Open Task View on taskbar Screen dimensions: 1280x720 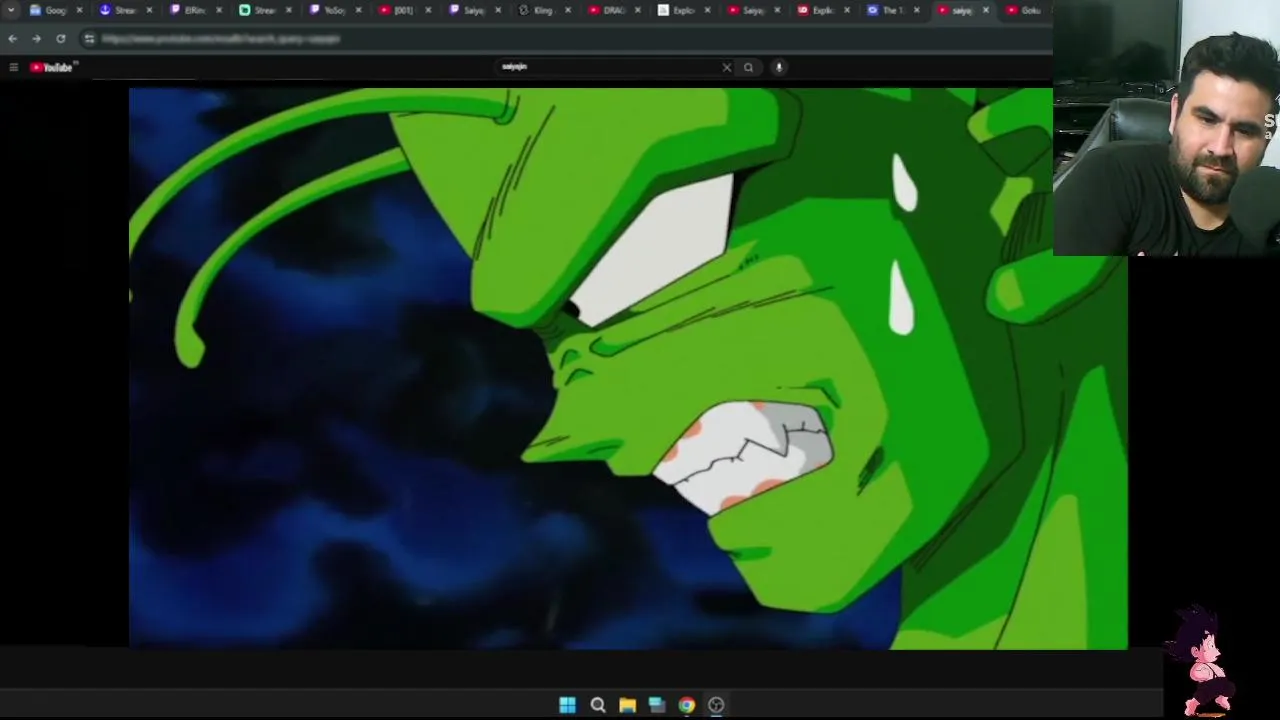click(x=657, y=705)
